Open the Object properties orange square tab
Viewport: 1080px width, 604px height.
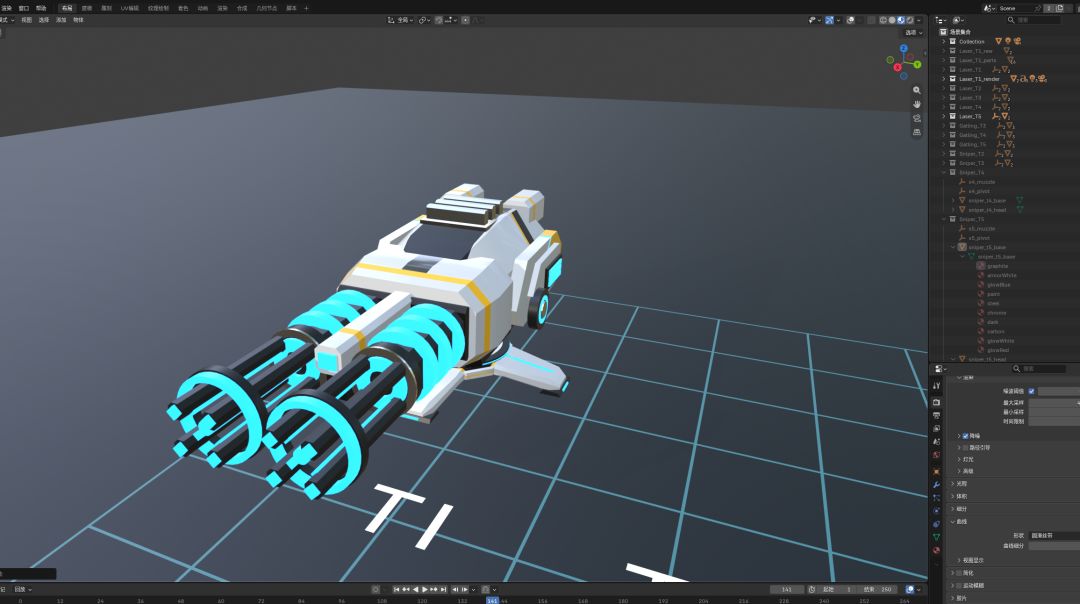coord(936,472)
